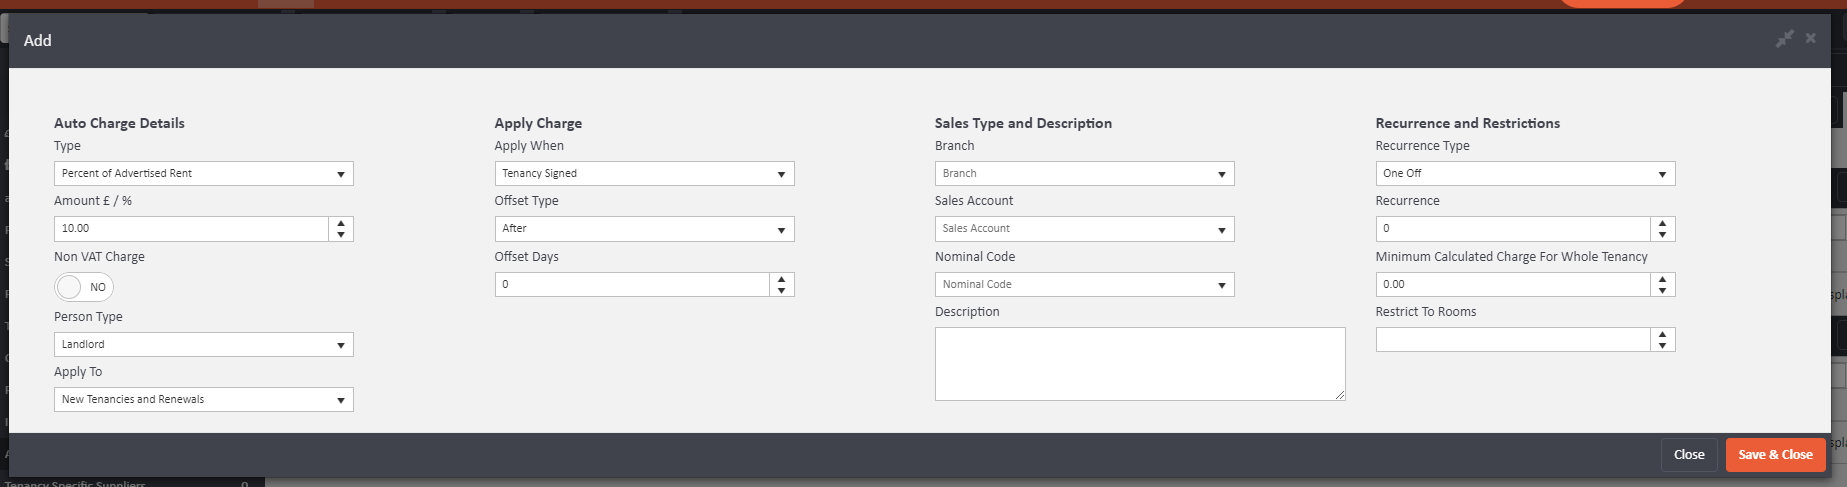Open the Sales Account dropdown

tap(1084, 229)
